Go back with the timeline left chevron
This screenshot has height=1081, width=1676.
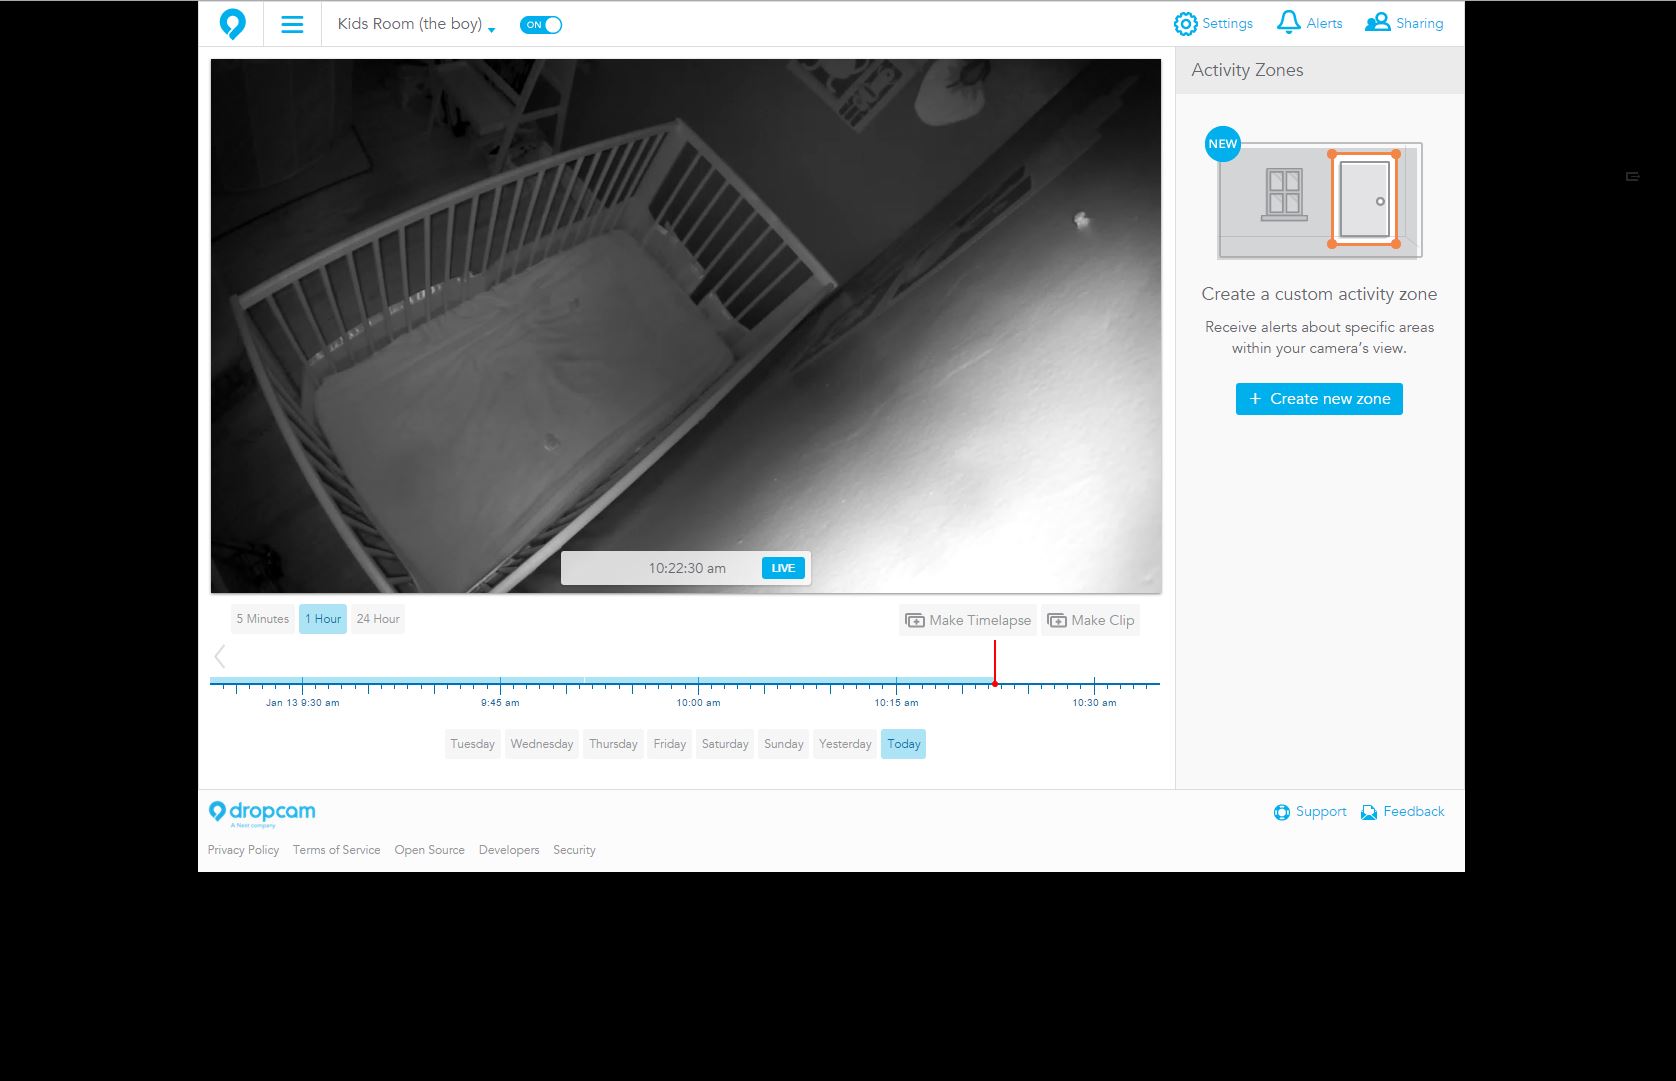[220, 656]
